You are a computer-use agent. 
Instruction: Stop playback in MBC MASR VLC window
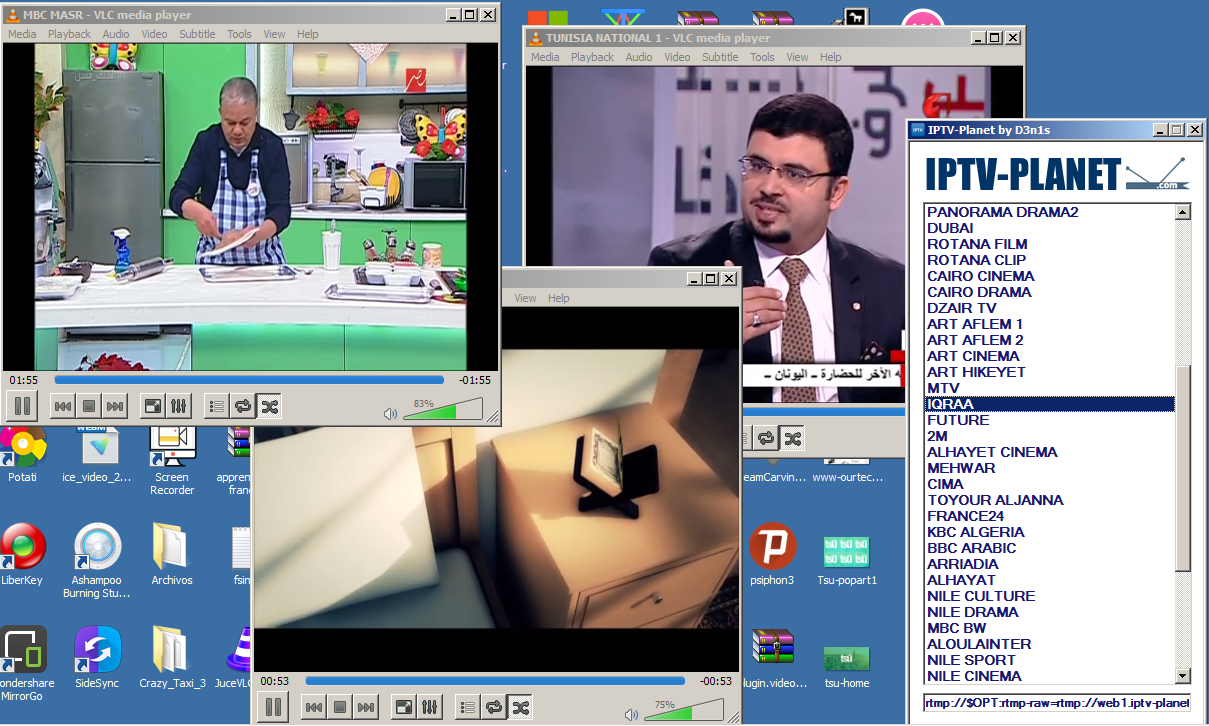coord(88,406)
